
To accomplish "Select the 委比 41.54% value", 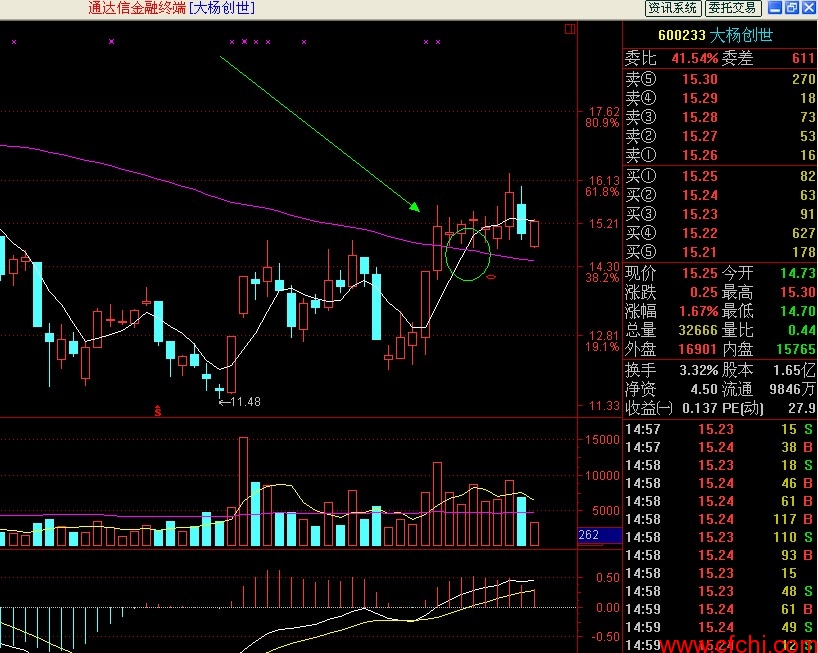I will pyautogui.click(x=694, y=58).
